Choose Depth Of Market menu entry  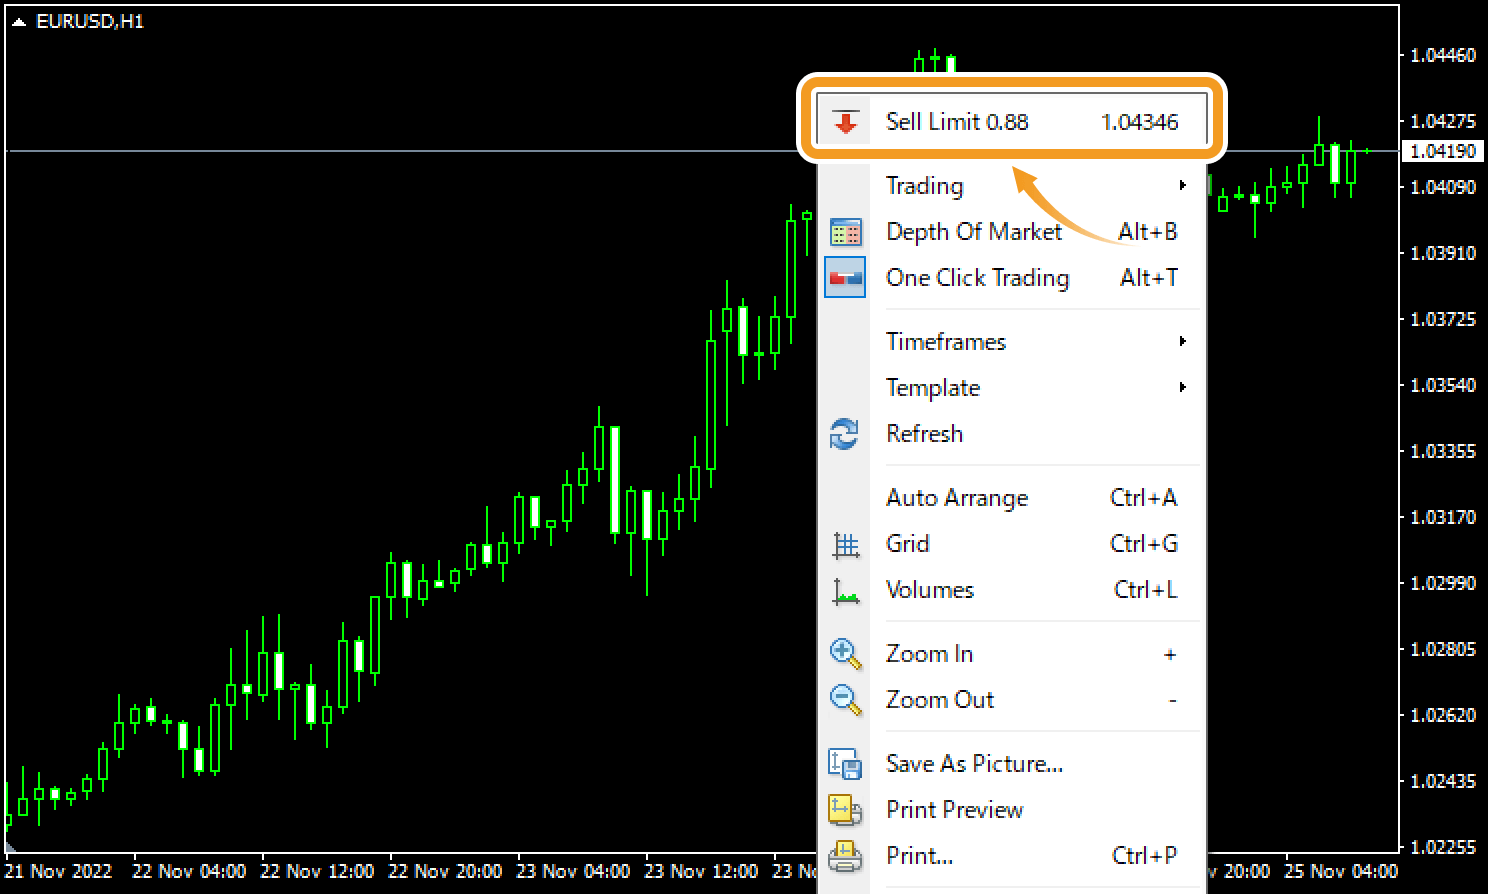pyautogui.click(x=973, y=231)
